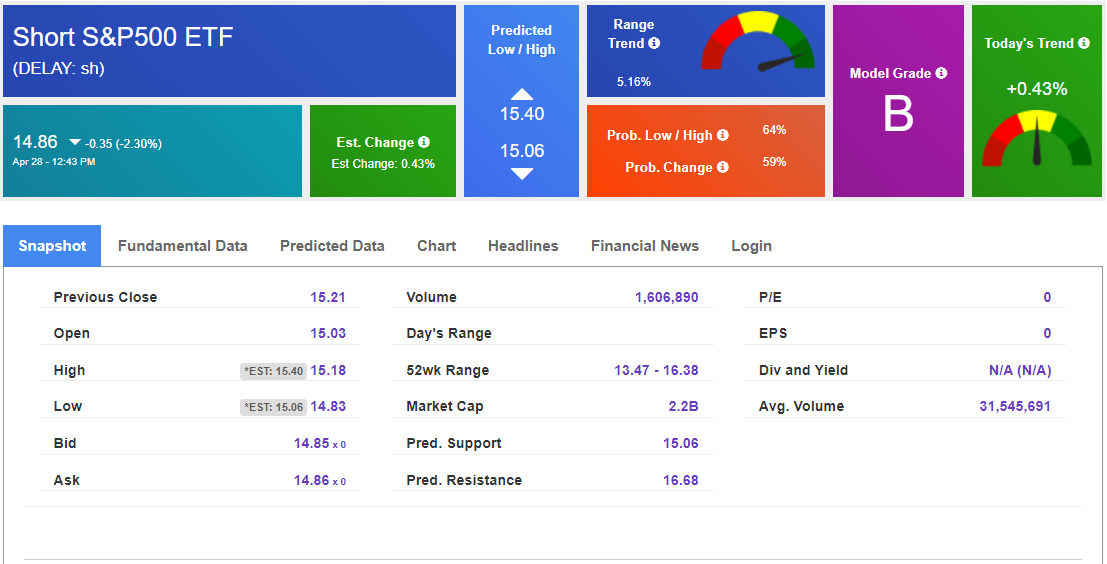The height and width of the screenshot is (564, 1107).
Task: Open the Headlines tab
Action: coord(523,246)
